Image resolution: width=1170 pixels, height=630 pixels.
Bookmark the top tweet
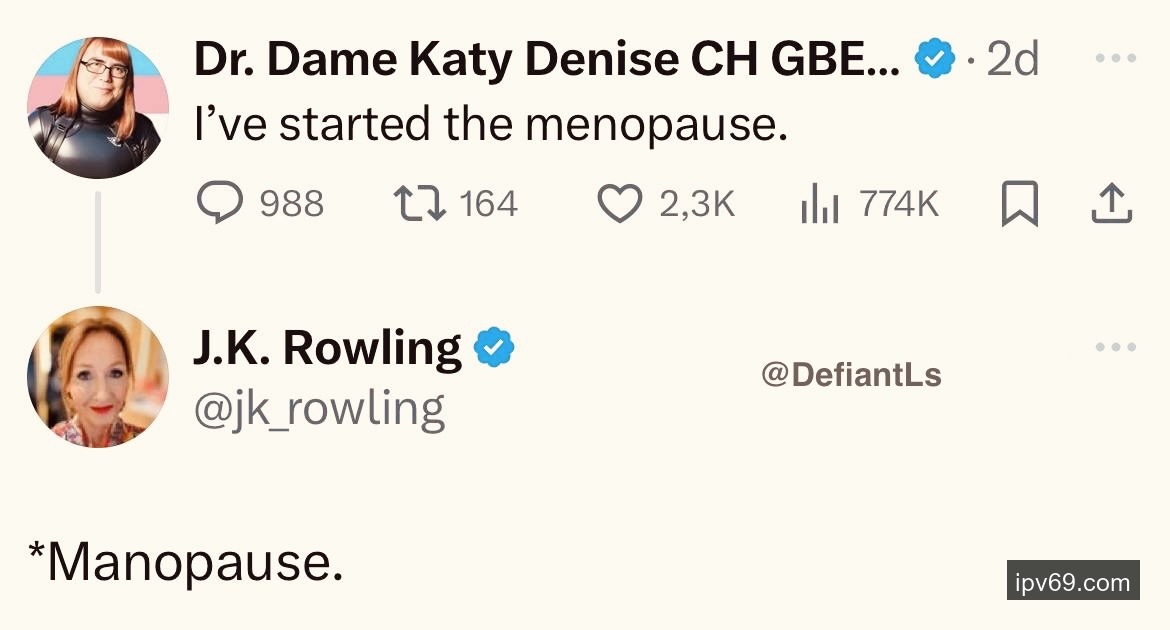coord(1020,204)
